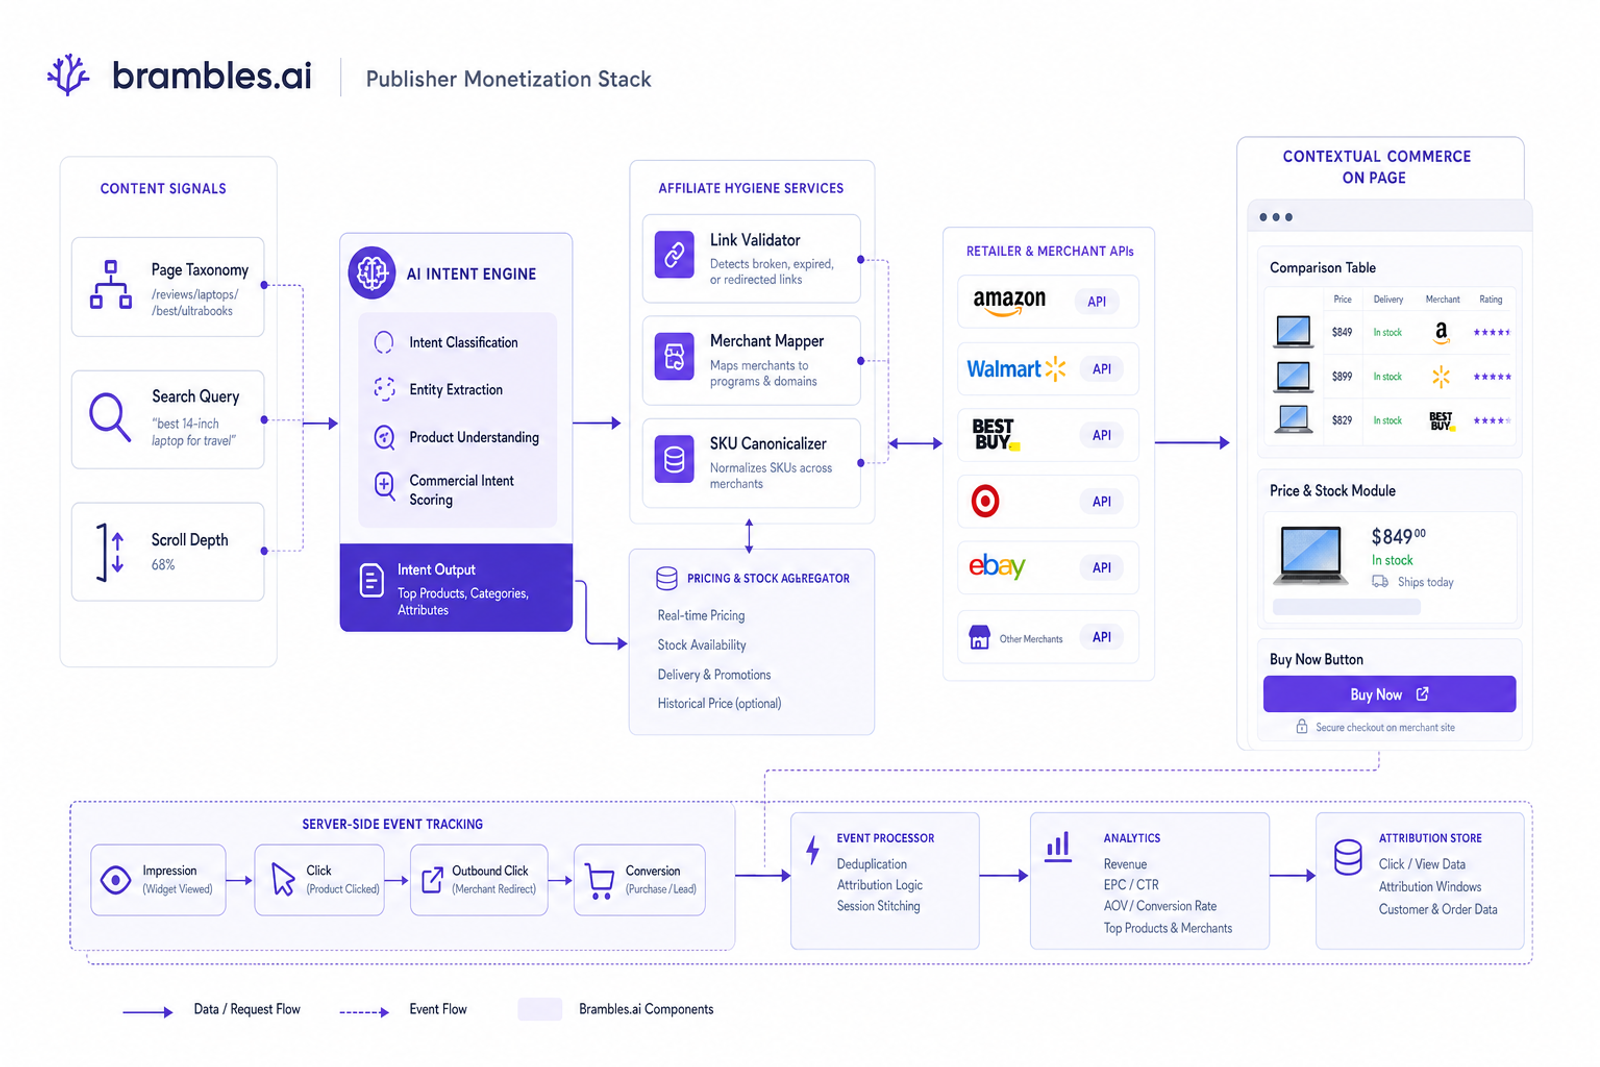1600x1067 pixels.
Task: Click the Pricing & Stock Aggregator database icon
Action: (x=667, y=578)
